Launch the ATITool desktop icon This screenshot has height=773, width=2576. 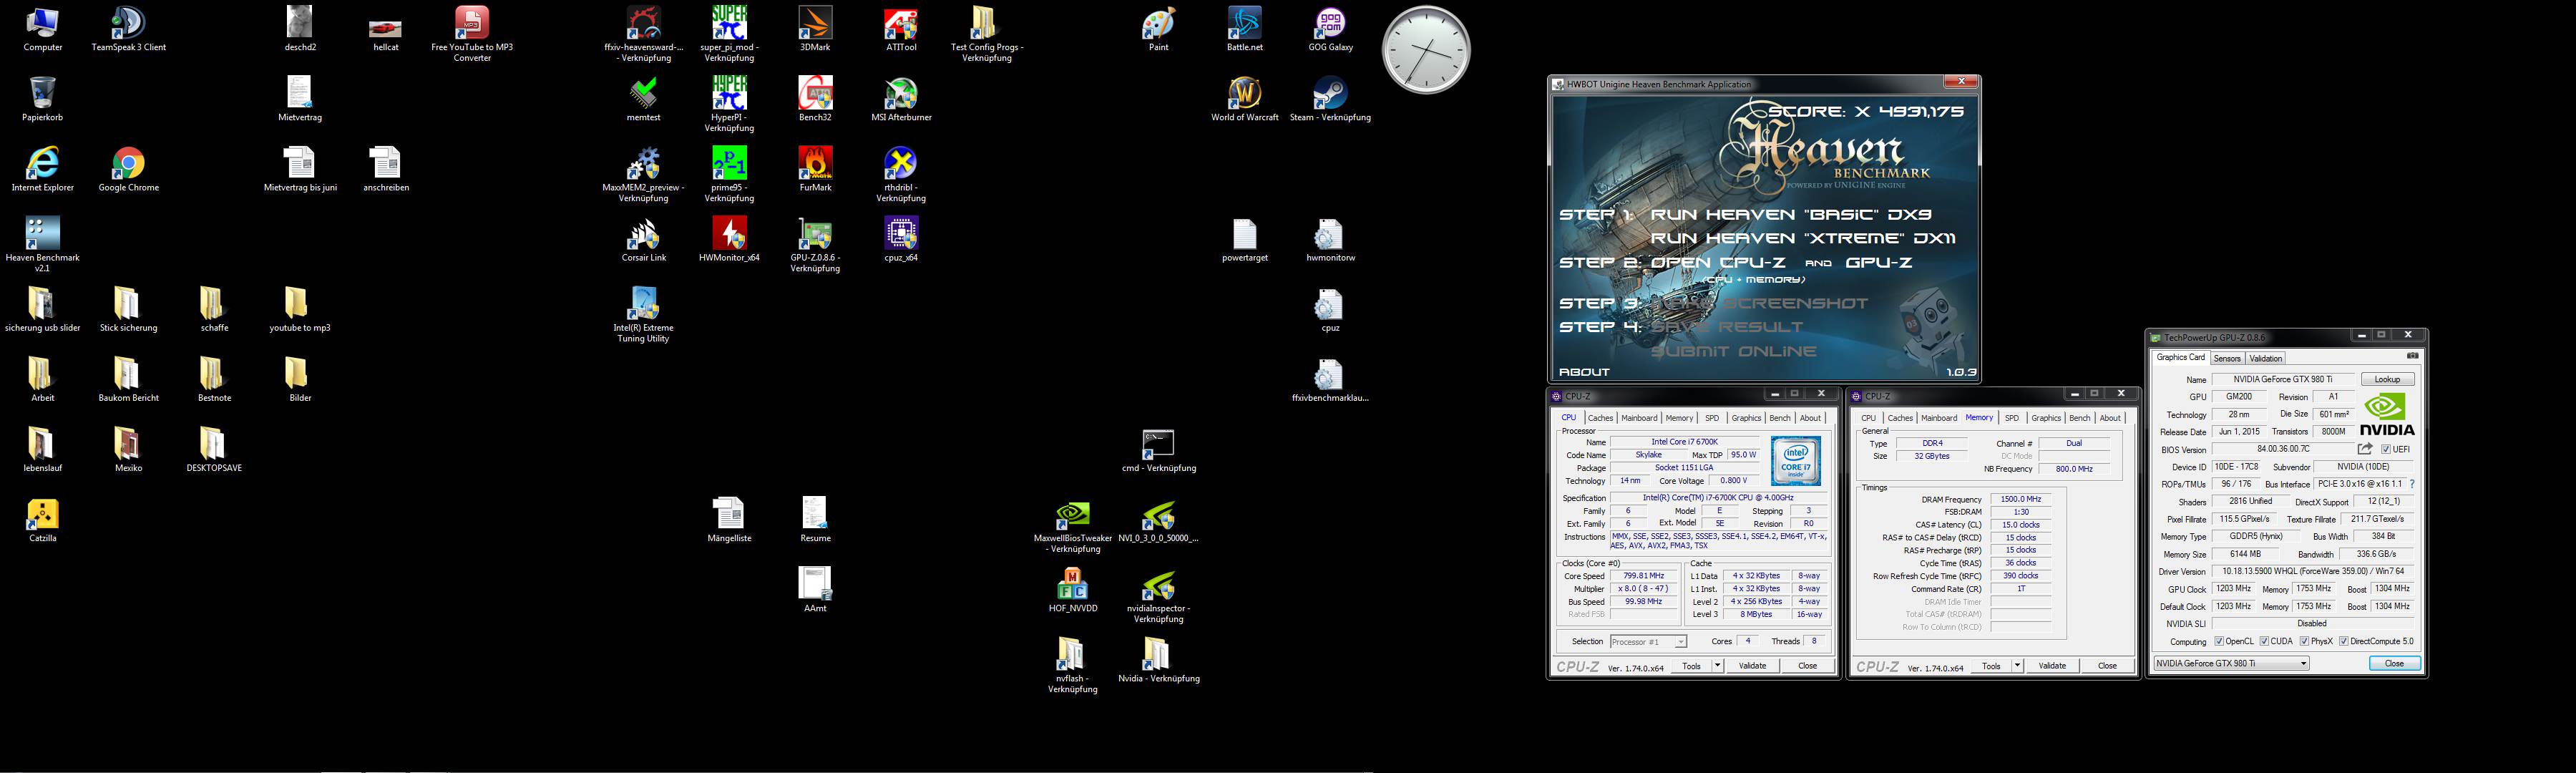pyautogui.click(x=901, y=29)
